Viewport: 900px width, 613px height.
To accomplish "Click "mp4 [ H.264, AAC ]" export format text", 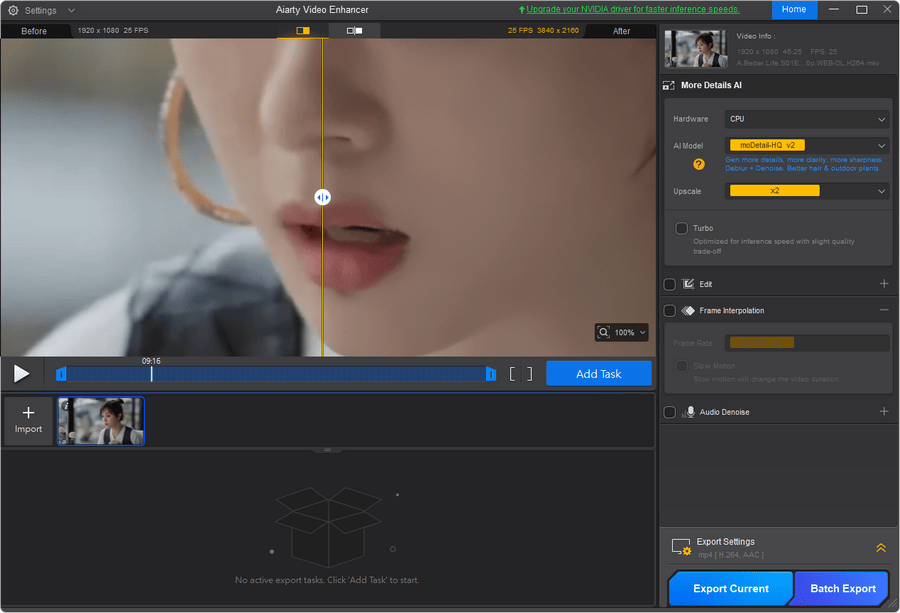I will click(x=731, y=555).
